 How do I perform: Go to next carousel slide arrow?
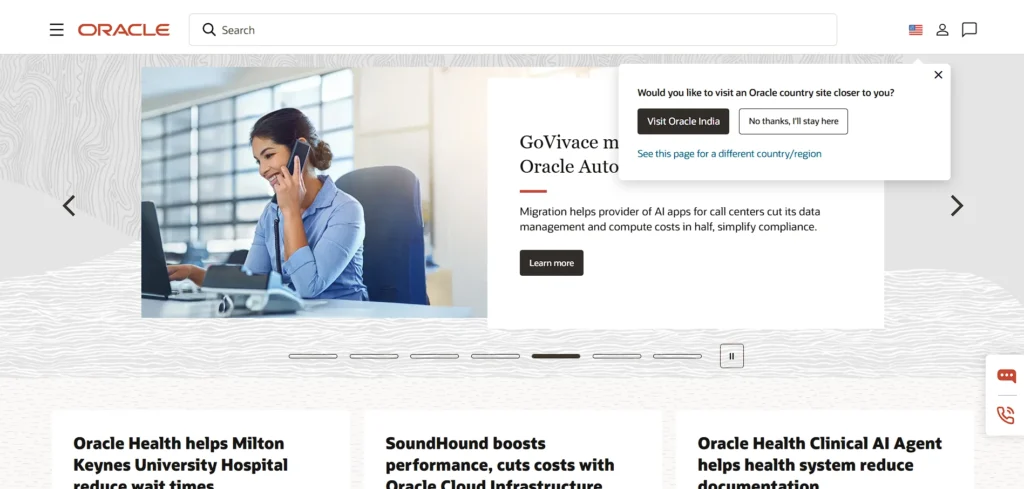pyautogui.click(x=957, y=206)
